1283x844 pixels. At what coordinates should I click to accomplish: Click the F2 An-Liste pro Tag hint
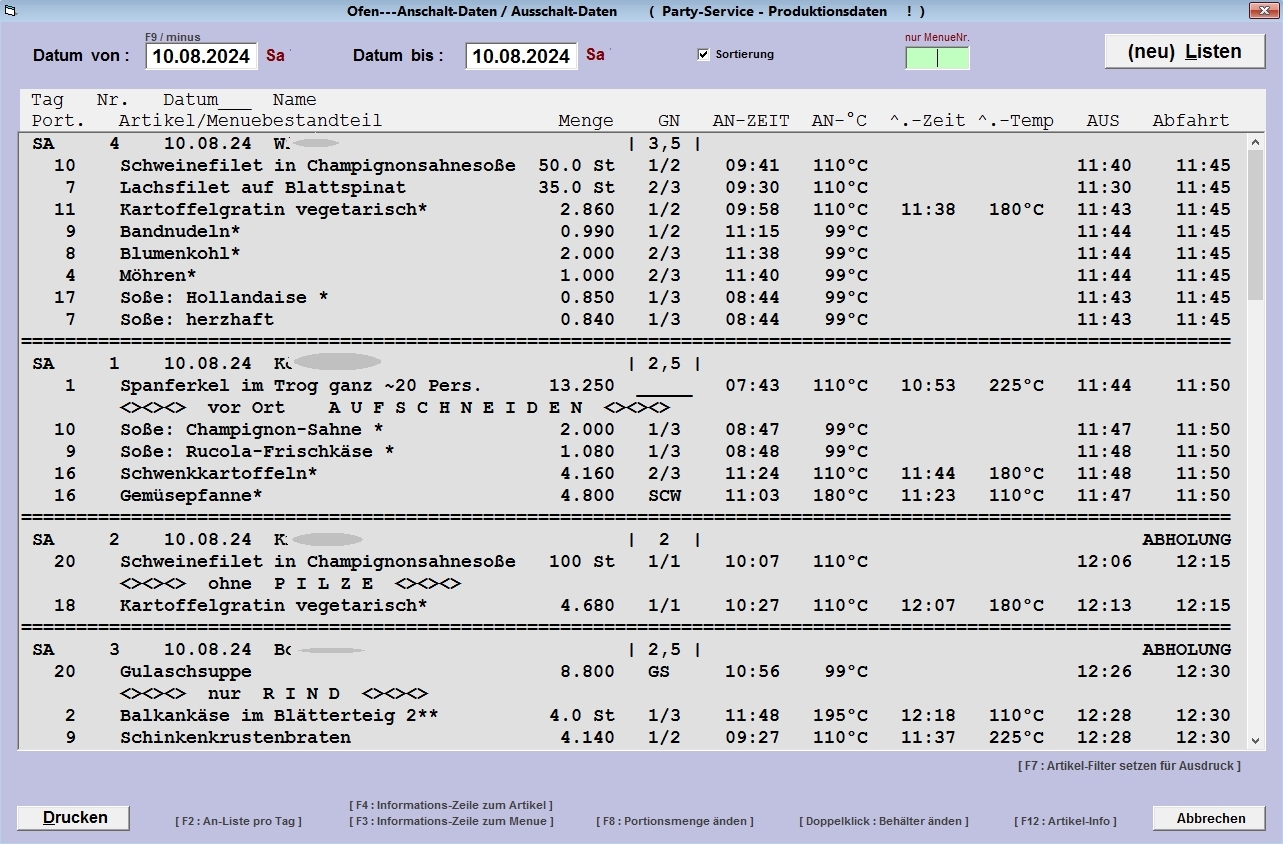[x=238, y=821]
